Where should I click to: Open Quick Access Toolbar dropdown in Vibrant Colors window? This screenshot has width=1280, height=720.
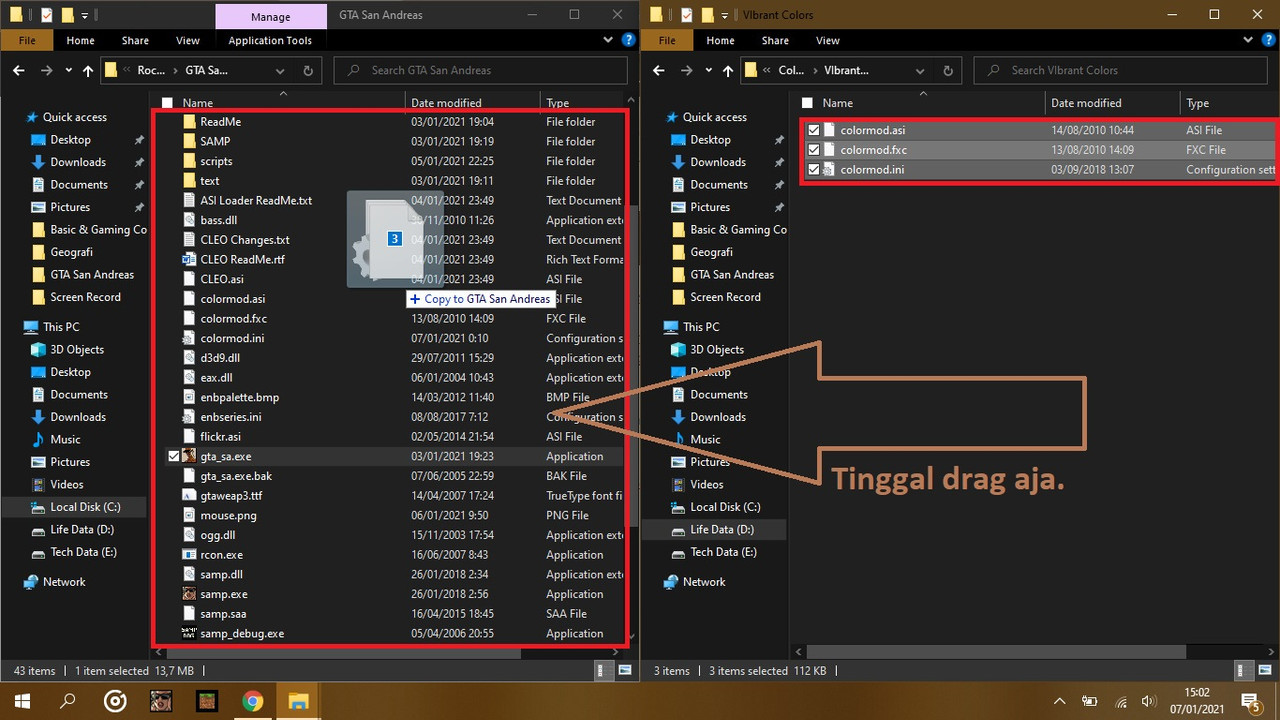coord(727,16)
